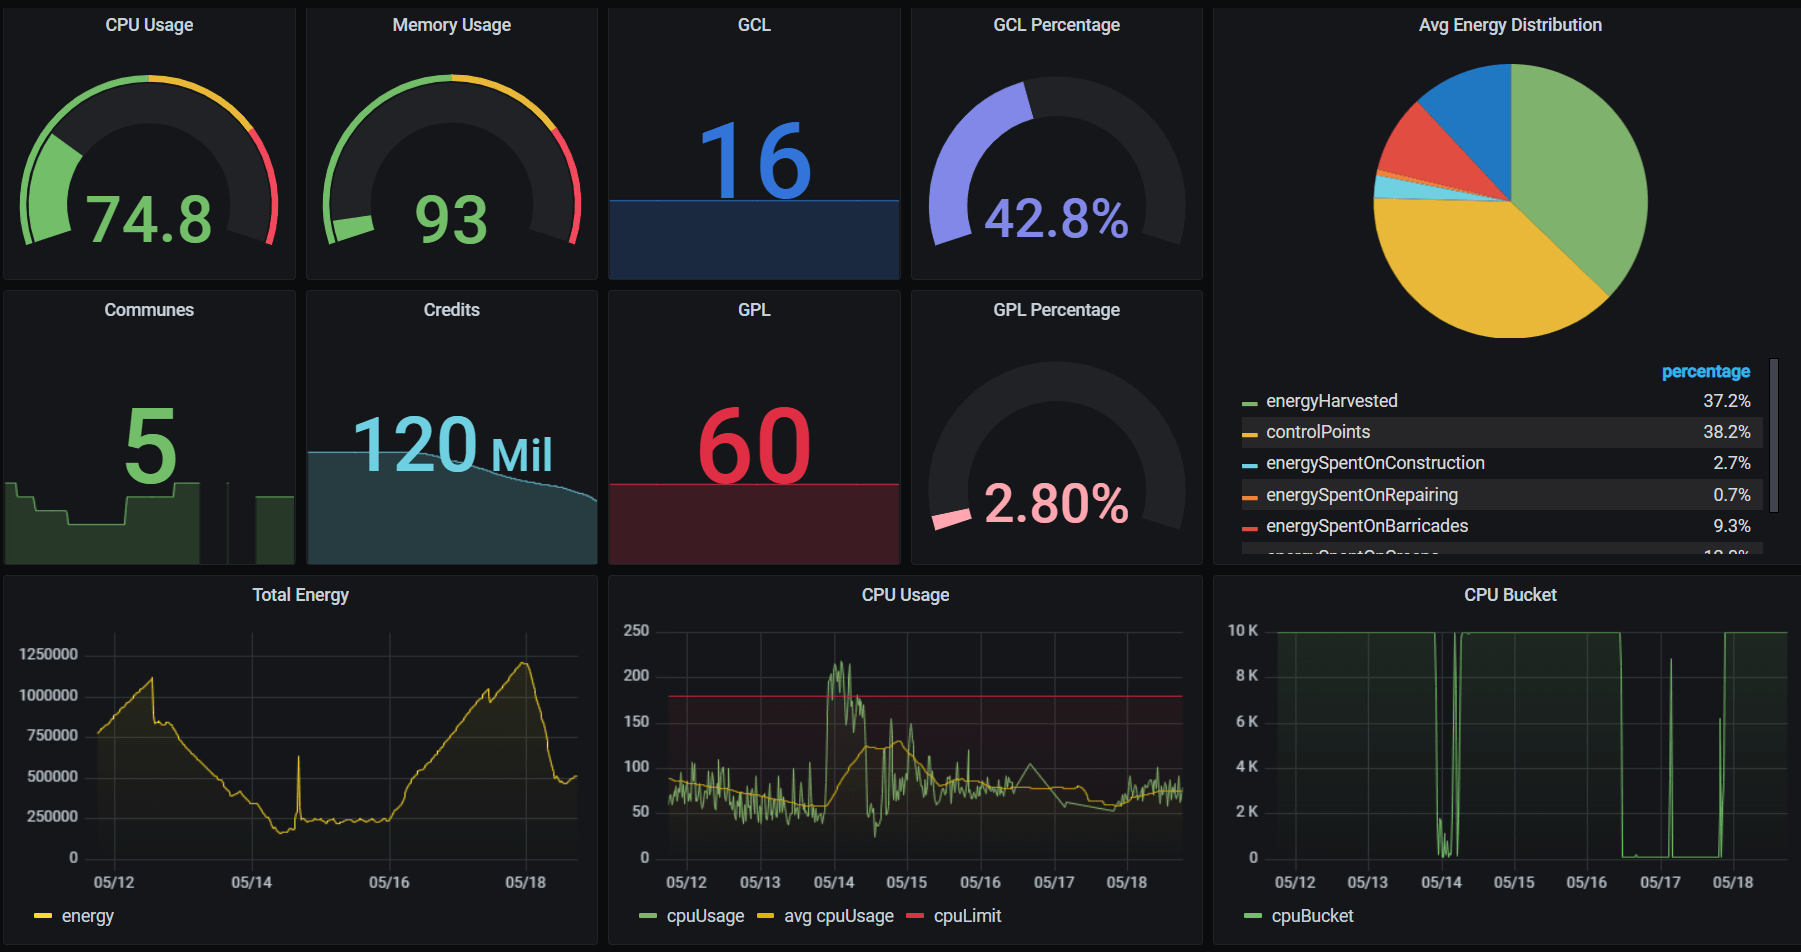Open the Credits panel title menu
The width and height of the screenshot is (1801, 952).
[x=451, y=310]
